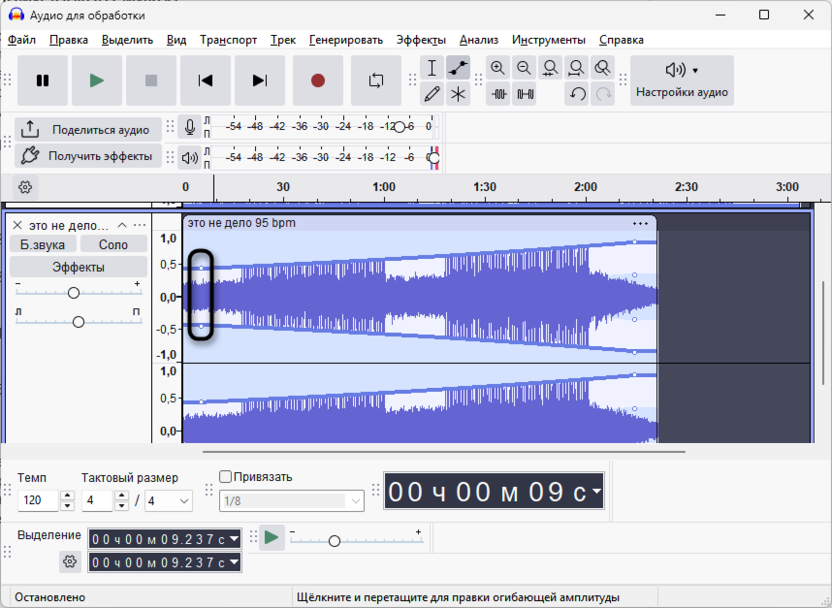This screenshot has height=608, width=832.
Task: Toggle the Соло button on track
Action: 113,244
